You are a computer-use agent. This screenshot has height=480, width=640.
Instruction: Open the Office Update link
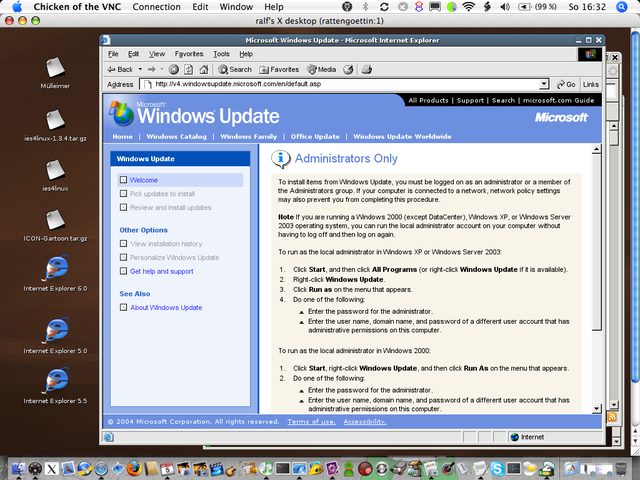click(315, 136)
